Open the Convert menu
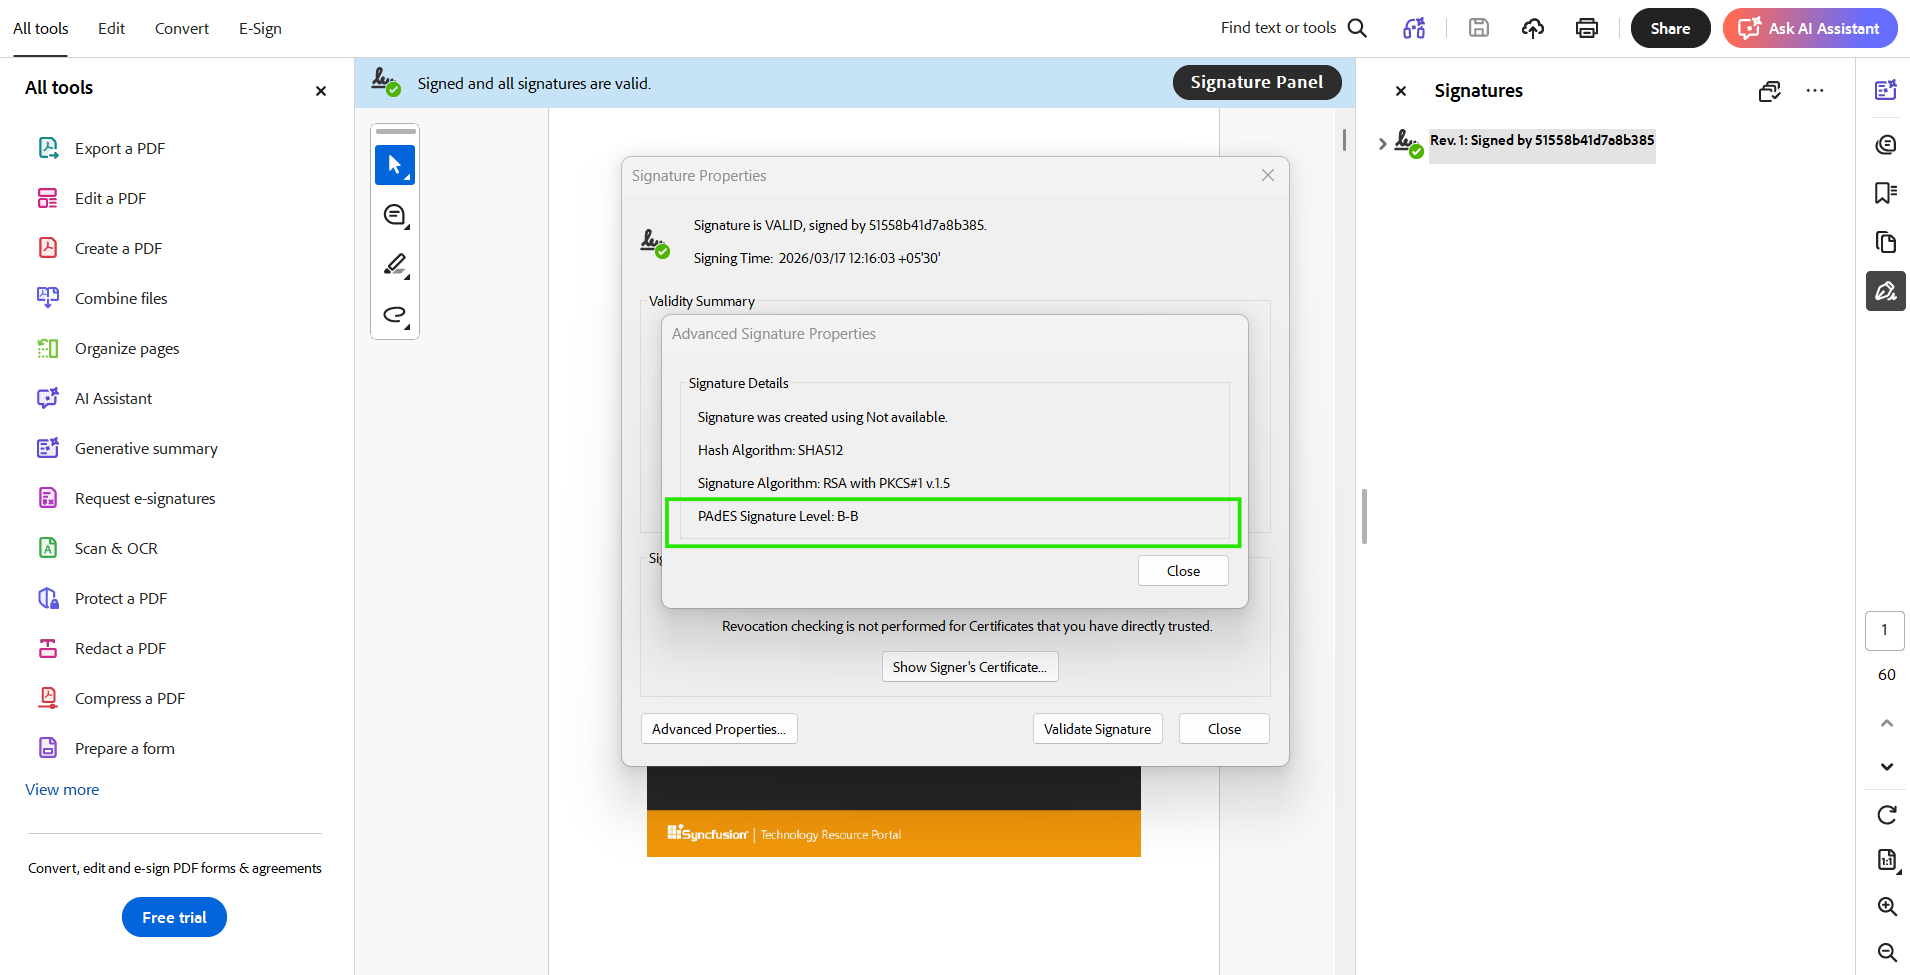 click(x=182, y=28)
